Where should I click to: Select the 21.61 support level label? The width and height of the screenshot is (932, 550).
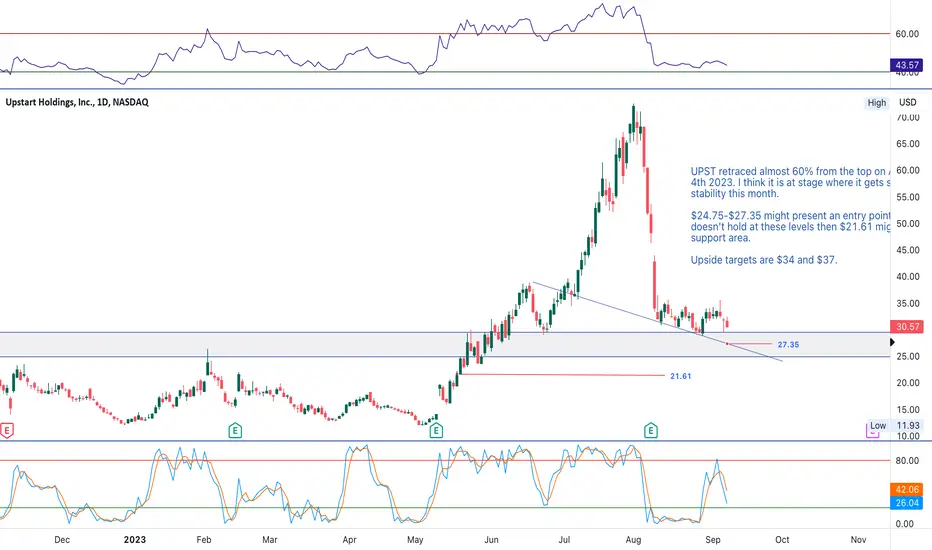(681, 376)
